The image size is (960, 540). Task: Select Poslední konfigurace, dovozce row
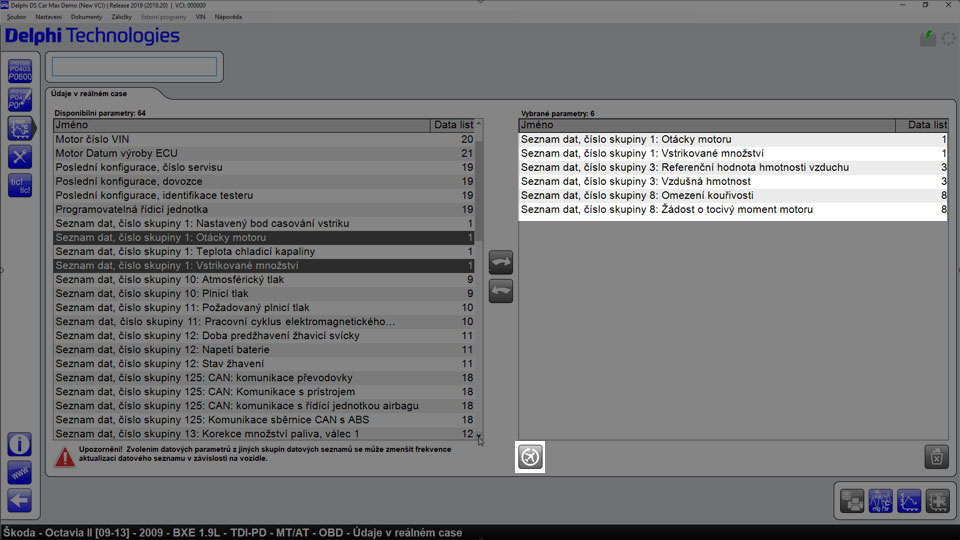(264, 181)
